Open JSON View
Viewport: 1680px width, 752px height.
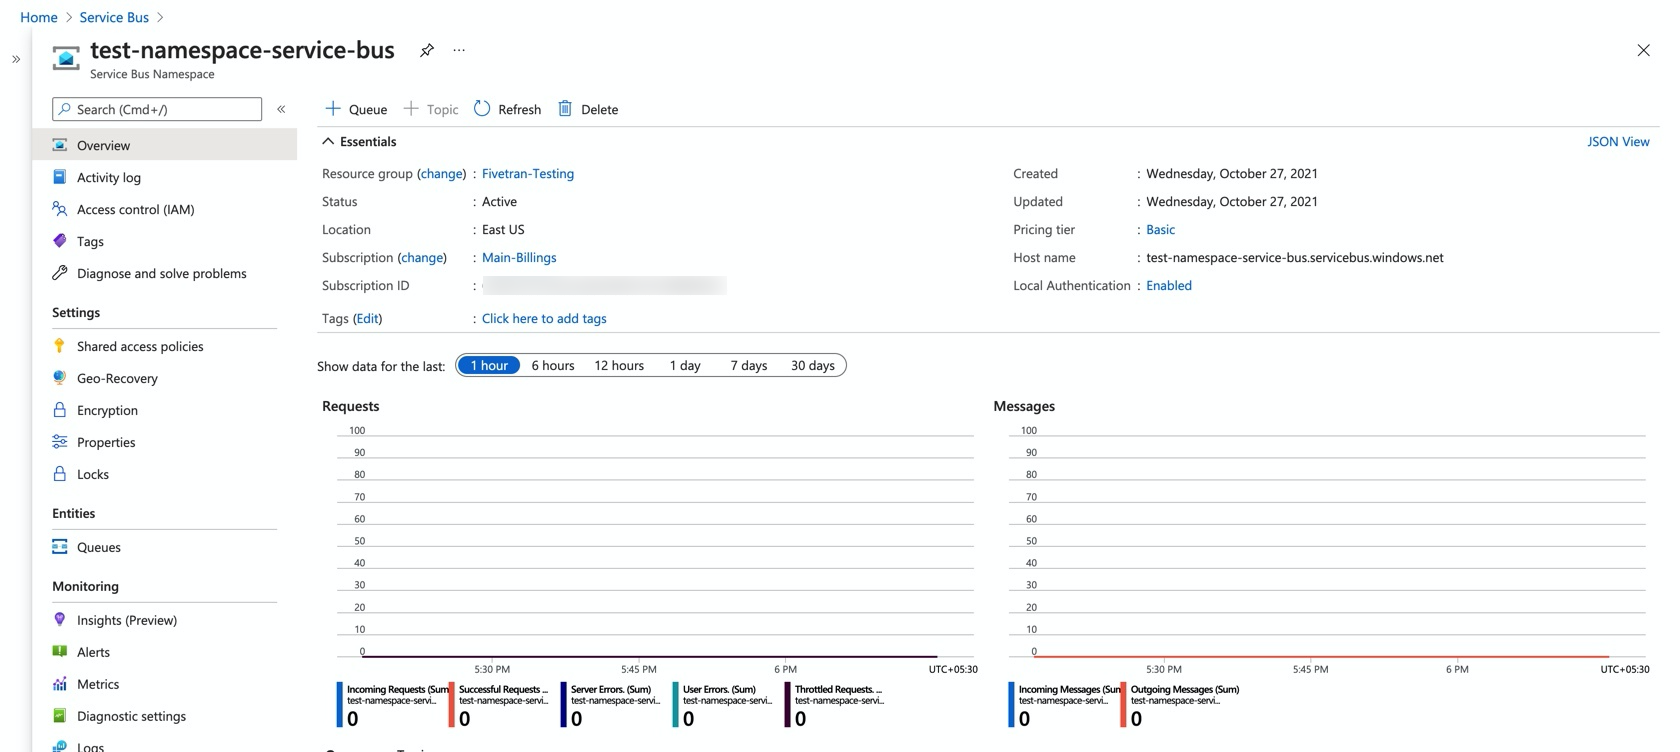(1618, 142)
